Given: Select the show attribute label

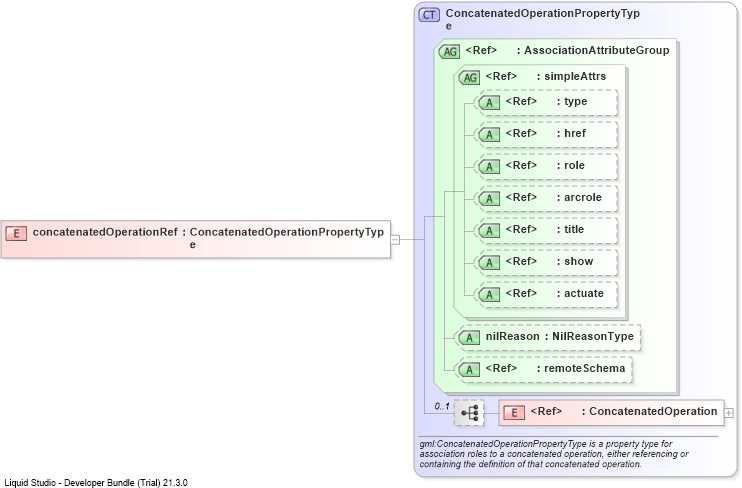Looking at the screenshot, I should pyautogui.click(x=578, y=261).
